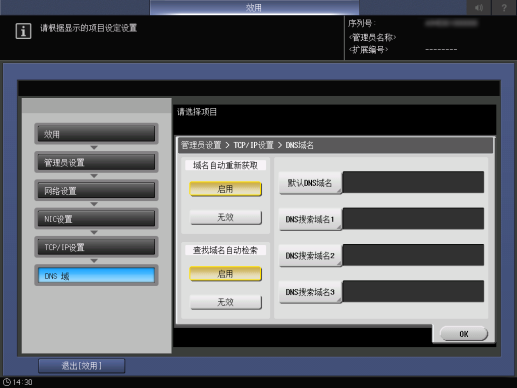This screenshot has width=517, height=388.
Task: Click the DNS搜索域名3 button
Action: click(x=310, y=292)
